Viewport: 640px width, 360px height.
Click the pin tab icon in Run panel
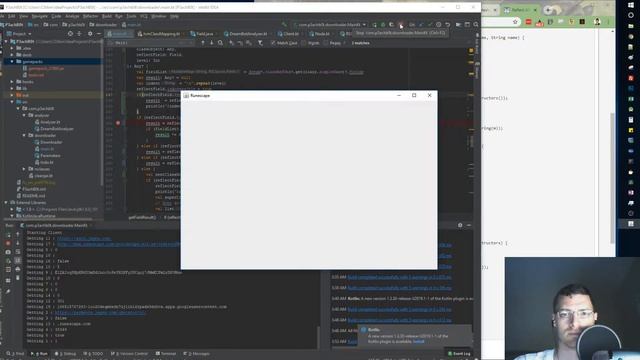coord(8,291)
